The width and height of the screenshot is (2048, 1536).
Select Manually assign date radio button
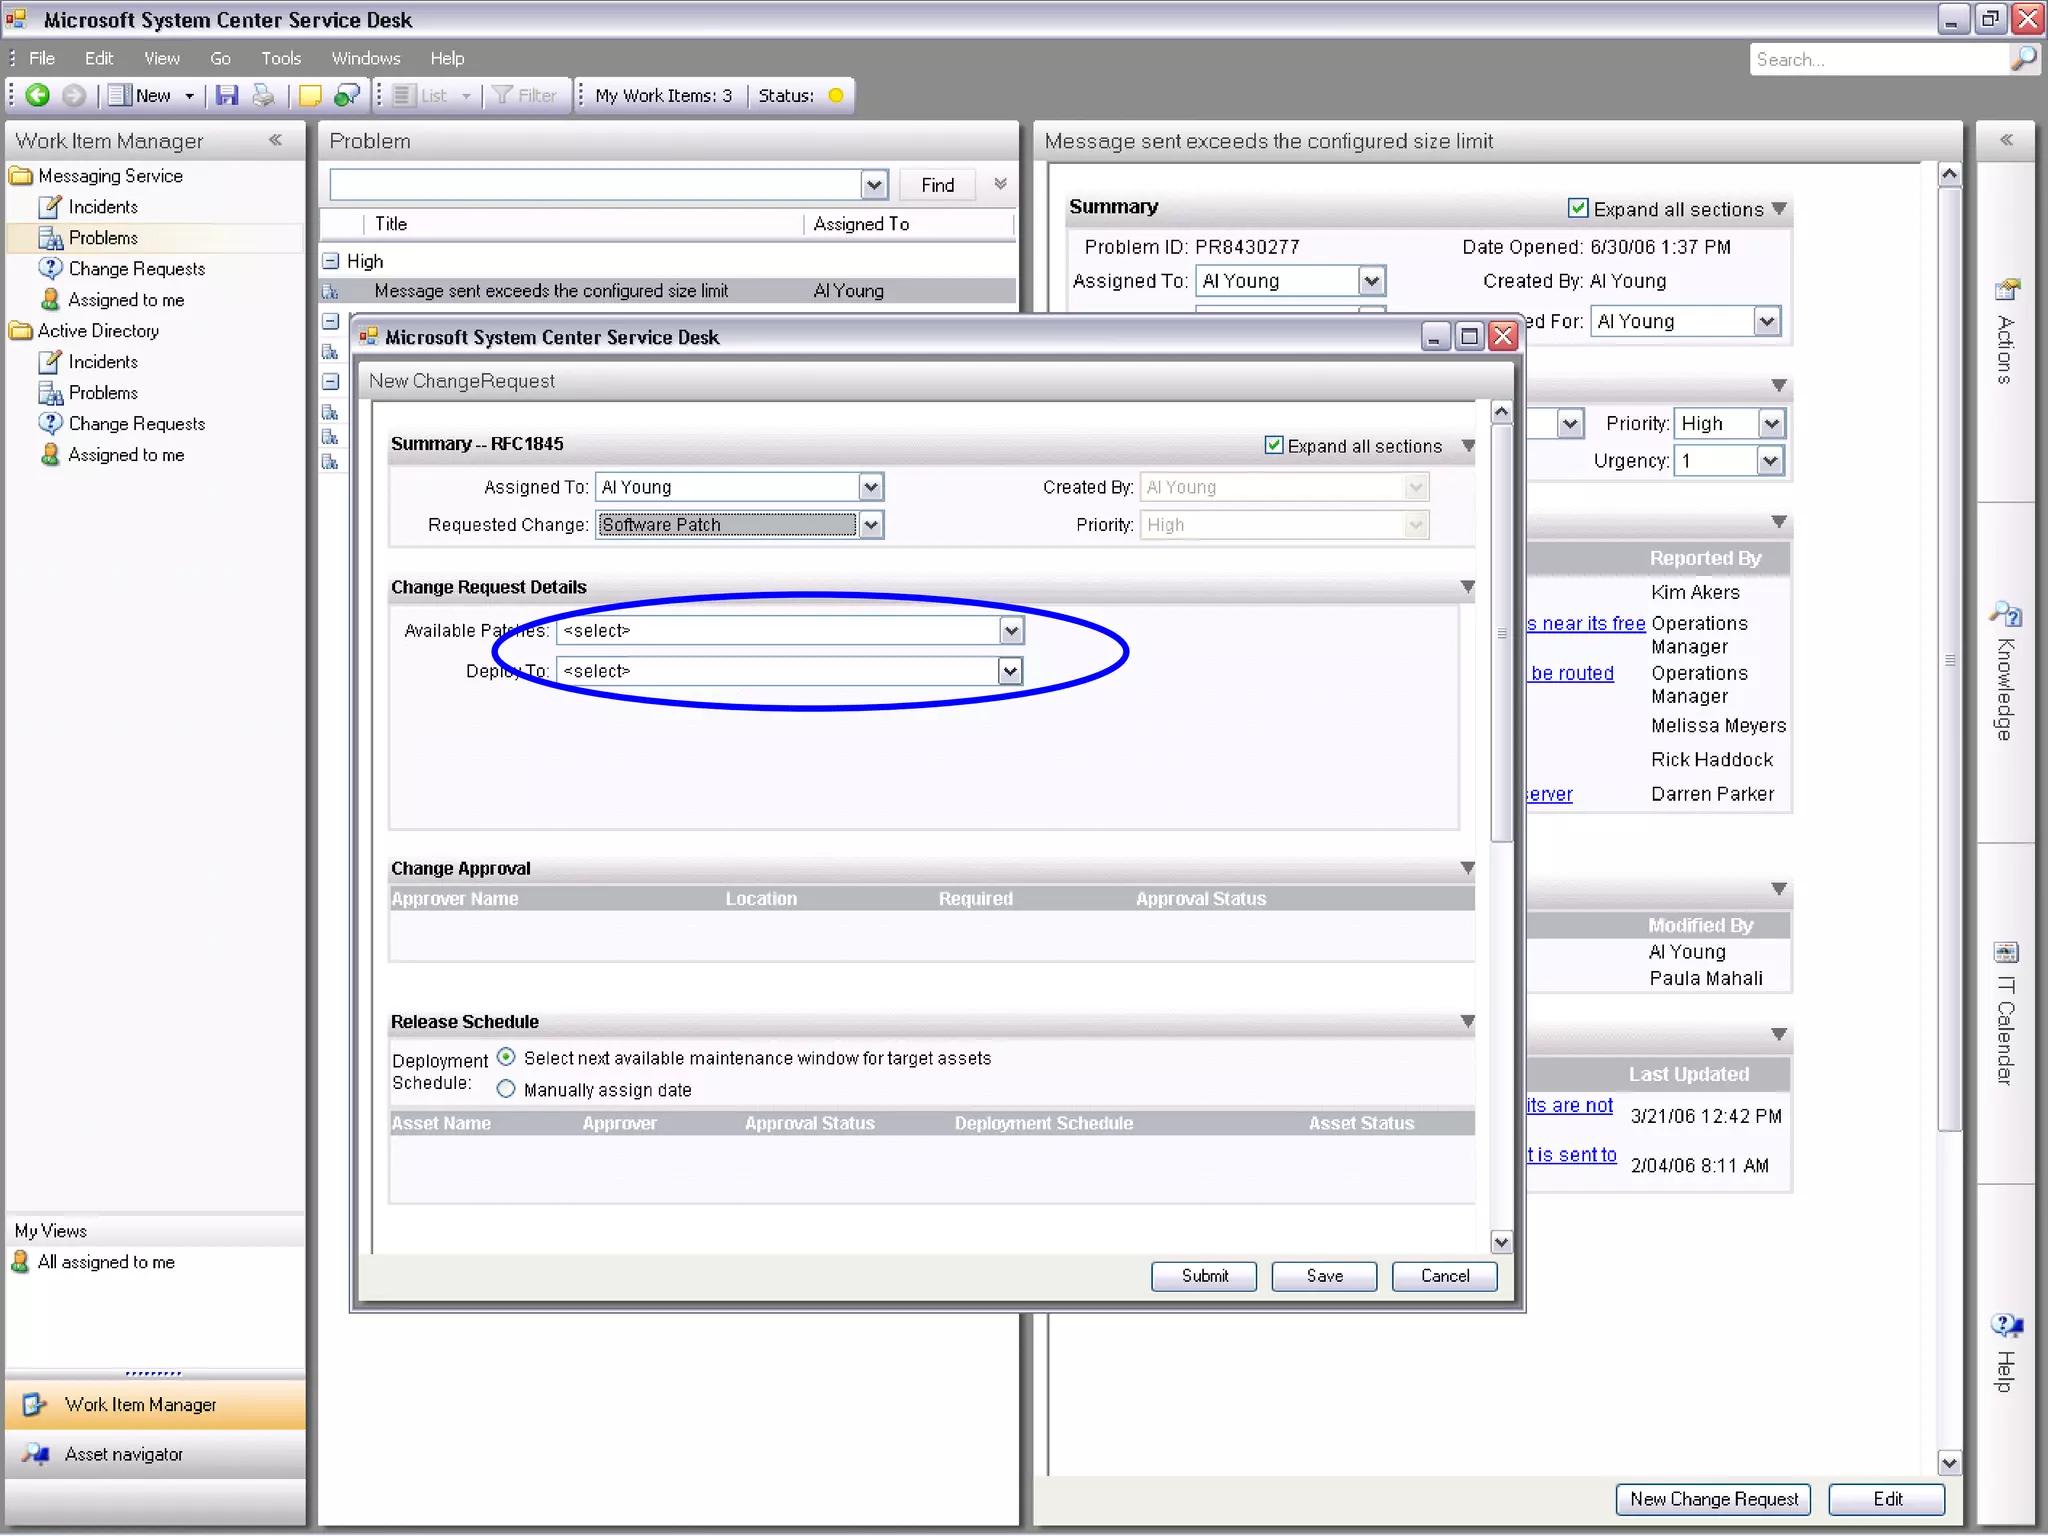507,1089
